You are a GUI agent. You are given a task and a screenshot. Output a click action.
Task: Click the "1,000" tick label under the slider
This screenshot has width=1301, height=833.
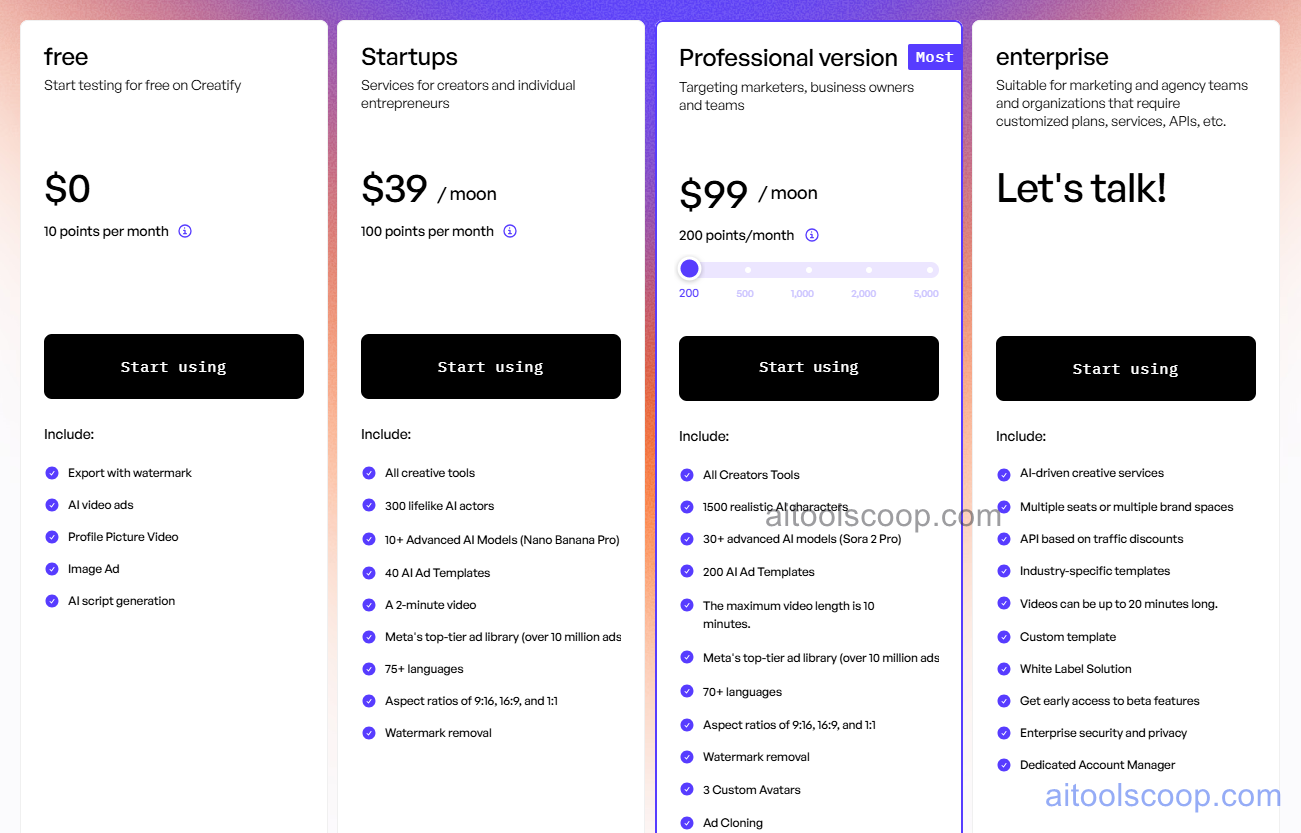(802, 293)
